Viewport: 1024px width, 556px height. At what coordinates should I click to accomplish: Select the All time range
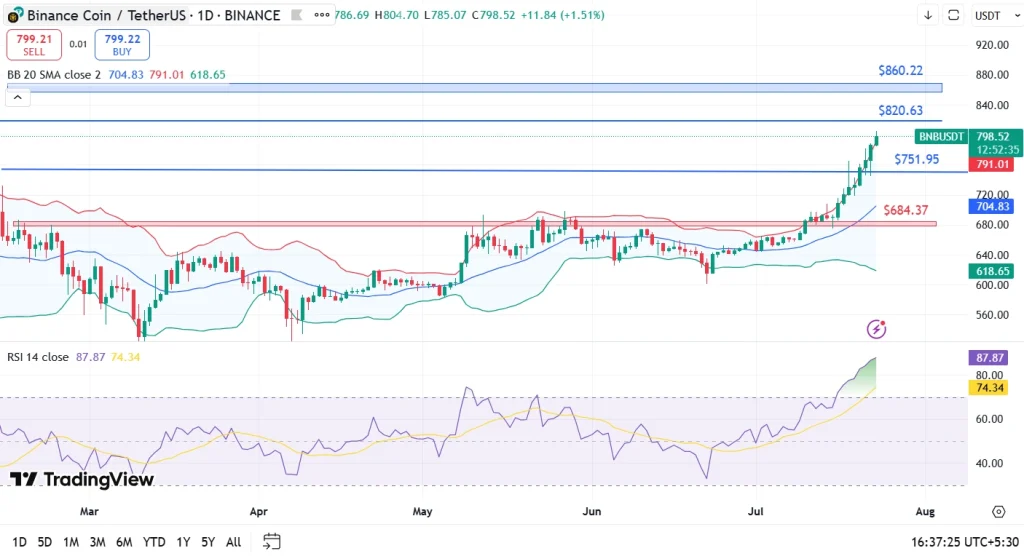point(233,542)
